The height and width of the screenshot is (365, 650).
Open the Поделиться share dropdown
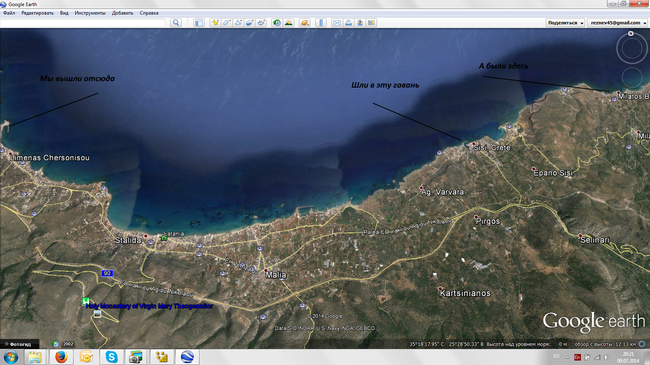point(565,23)
